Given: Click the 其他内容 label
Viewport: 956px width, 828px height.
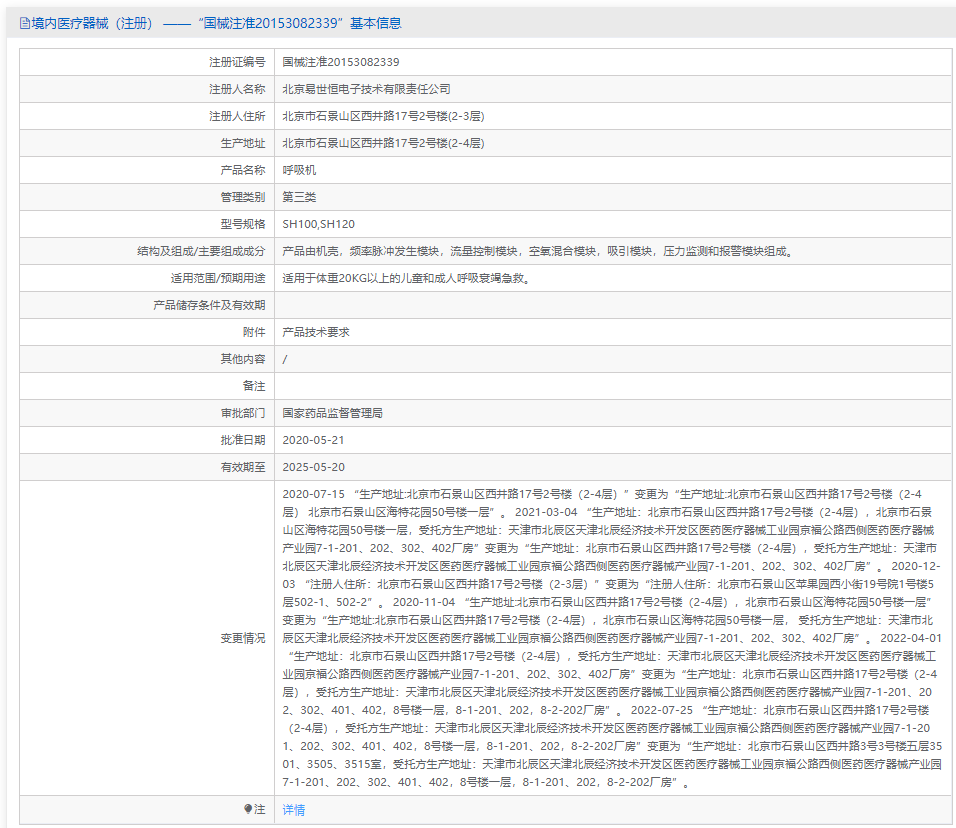Looking at the screenshot, I should click(243, 359).
